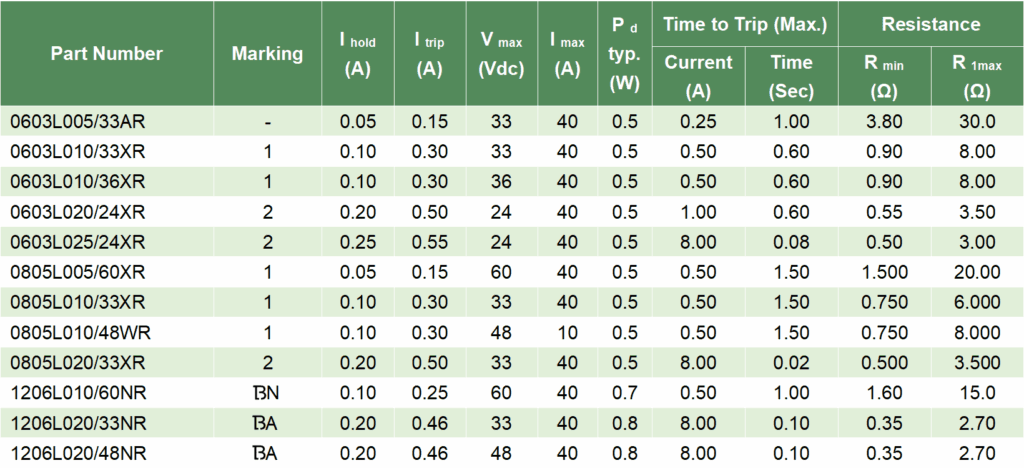
Task: Click the Part Number column header
Action: point(107,54)
